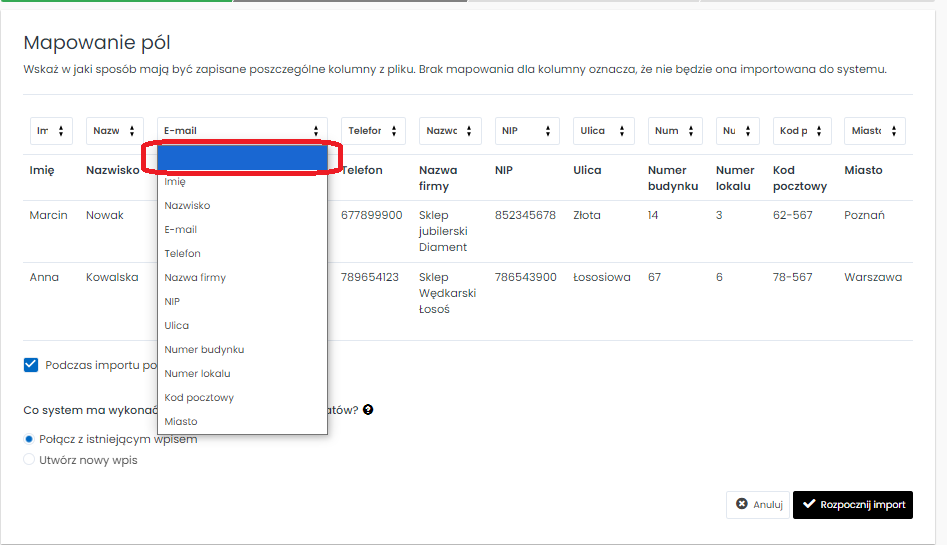Click the Kowalska surname cell

pos(112,277)
